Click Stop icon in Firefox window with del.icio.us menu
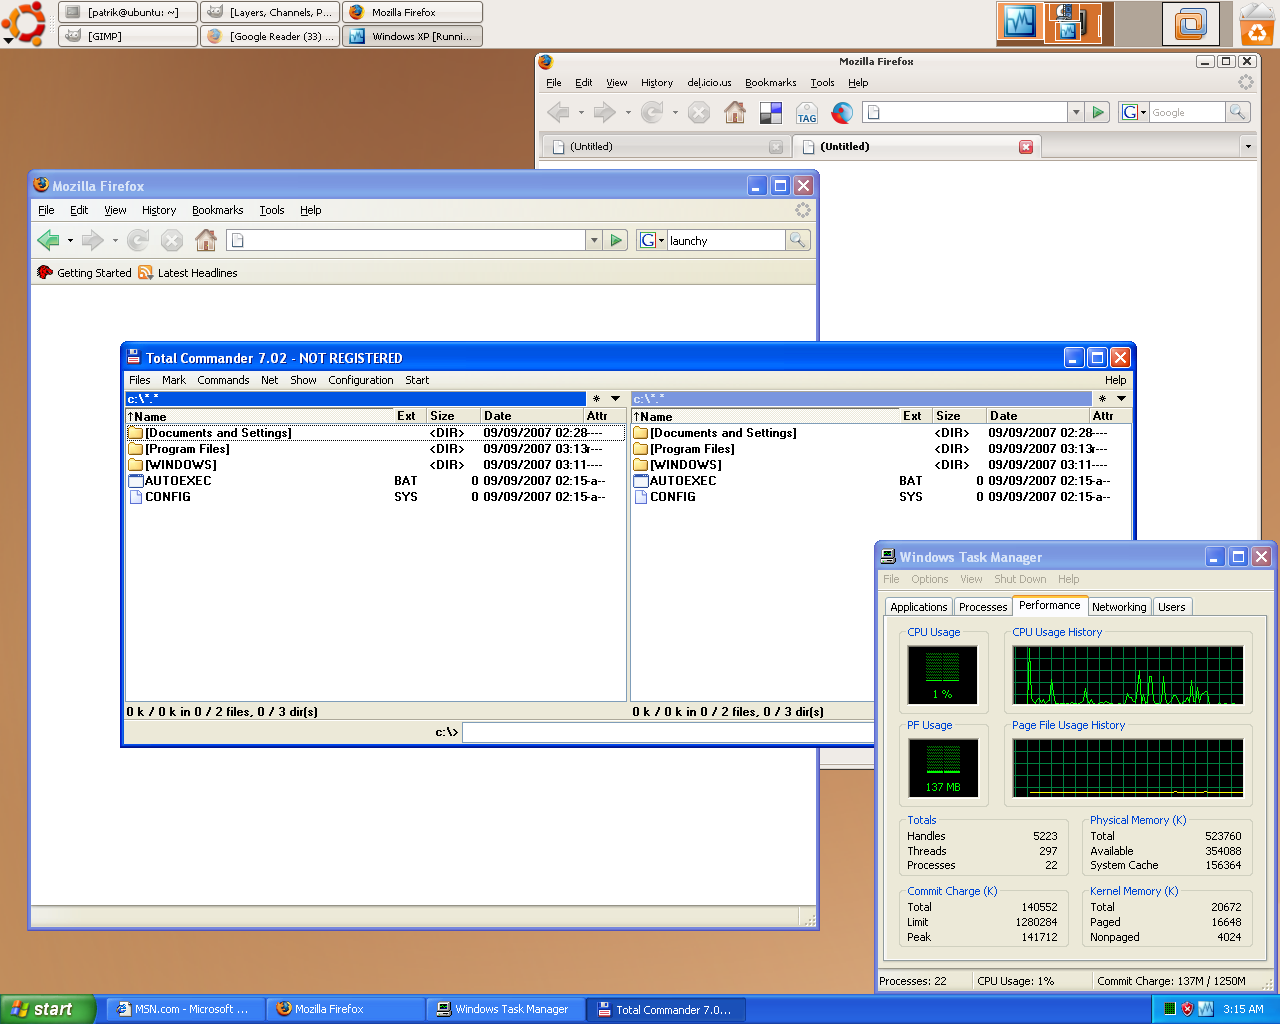Image resolution: width=1280 pixels, height=1024 pixels. 699,112
